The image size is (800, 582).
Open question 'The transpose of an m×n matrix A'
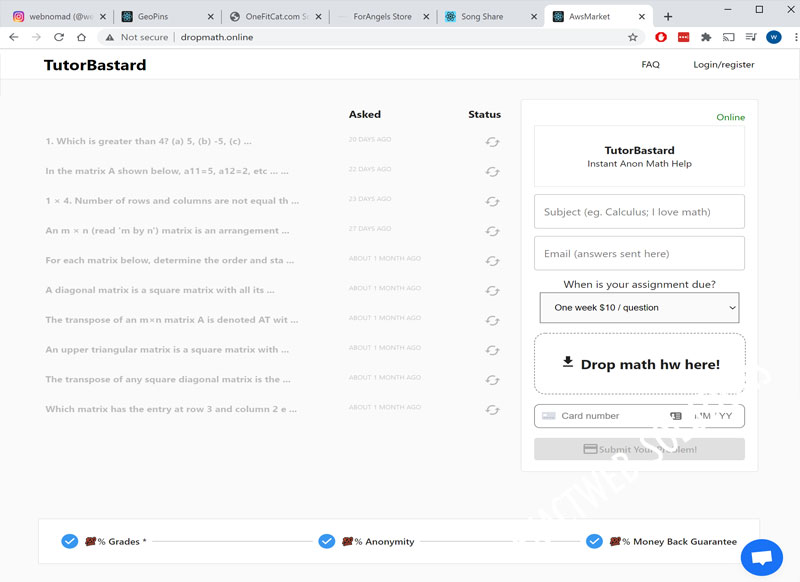click(172, 320)
